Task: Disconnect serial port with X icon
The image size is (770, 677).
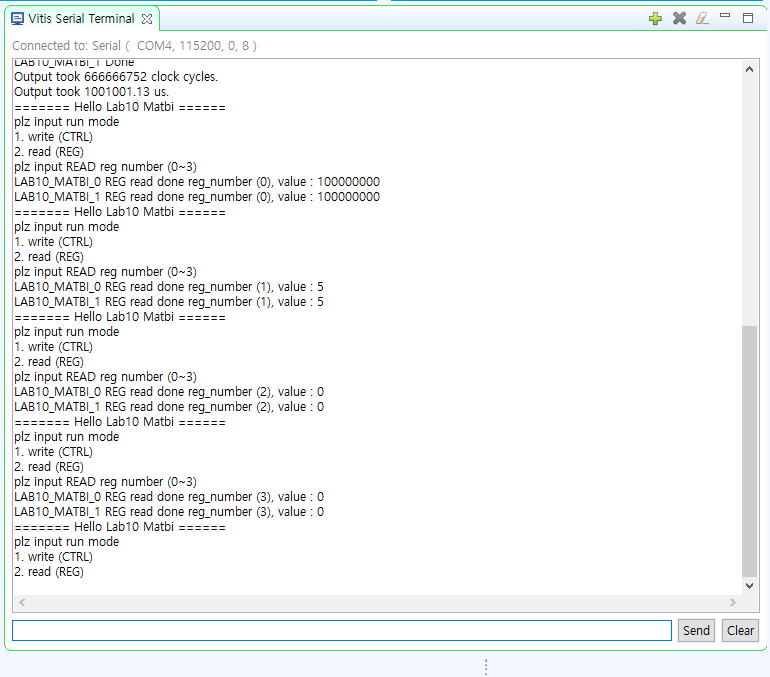Action: click(x=679, y=19)
